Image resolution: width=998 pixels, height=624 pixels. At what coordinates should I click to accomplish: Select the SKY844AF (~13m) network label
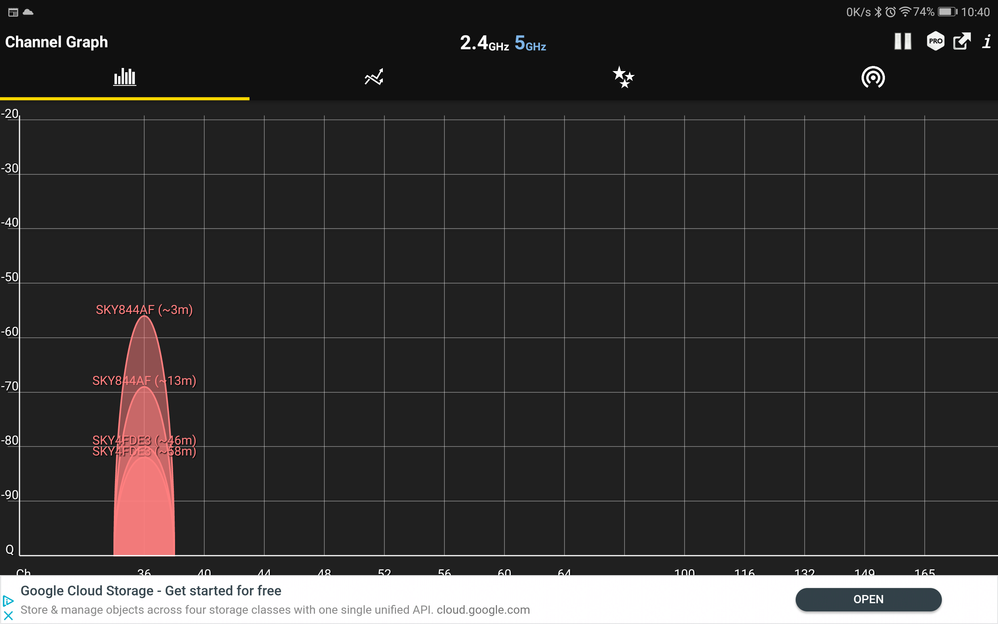click(x=144, y=381)
